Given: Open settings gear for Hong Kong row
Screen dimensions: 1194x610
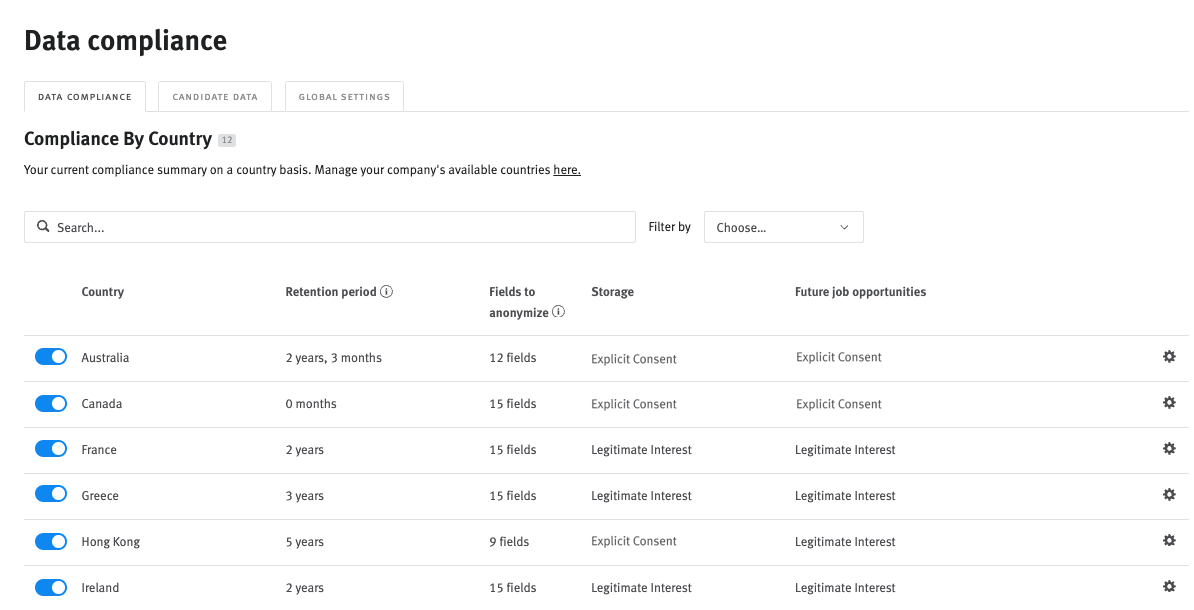Looking at the screenshot, I should tap(1169, 540).
